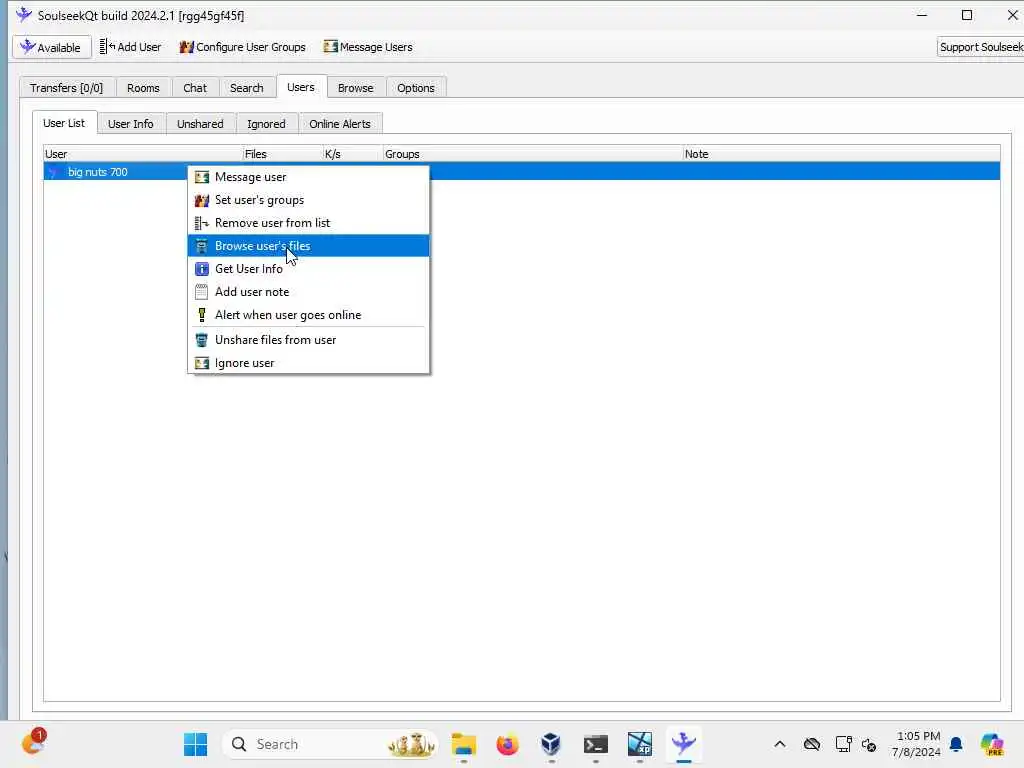
Task: Select Ignore user from context menu
Action: pyautogui.click(x=308, y=363)
